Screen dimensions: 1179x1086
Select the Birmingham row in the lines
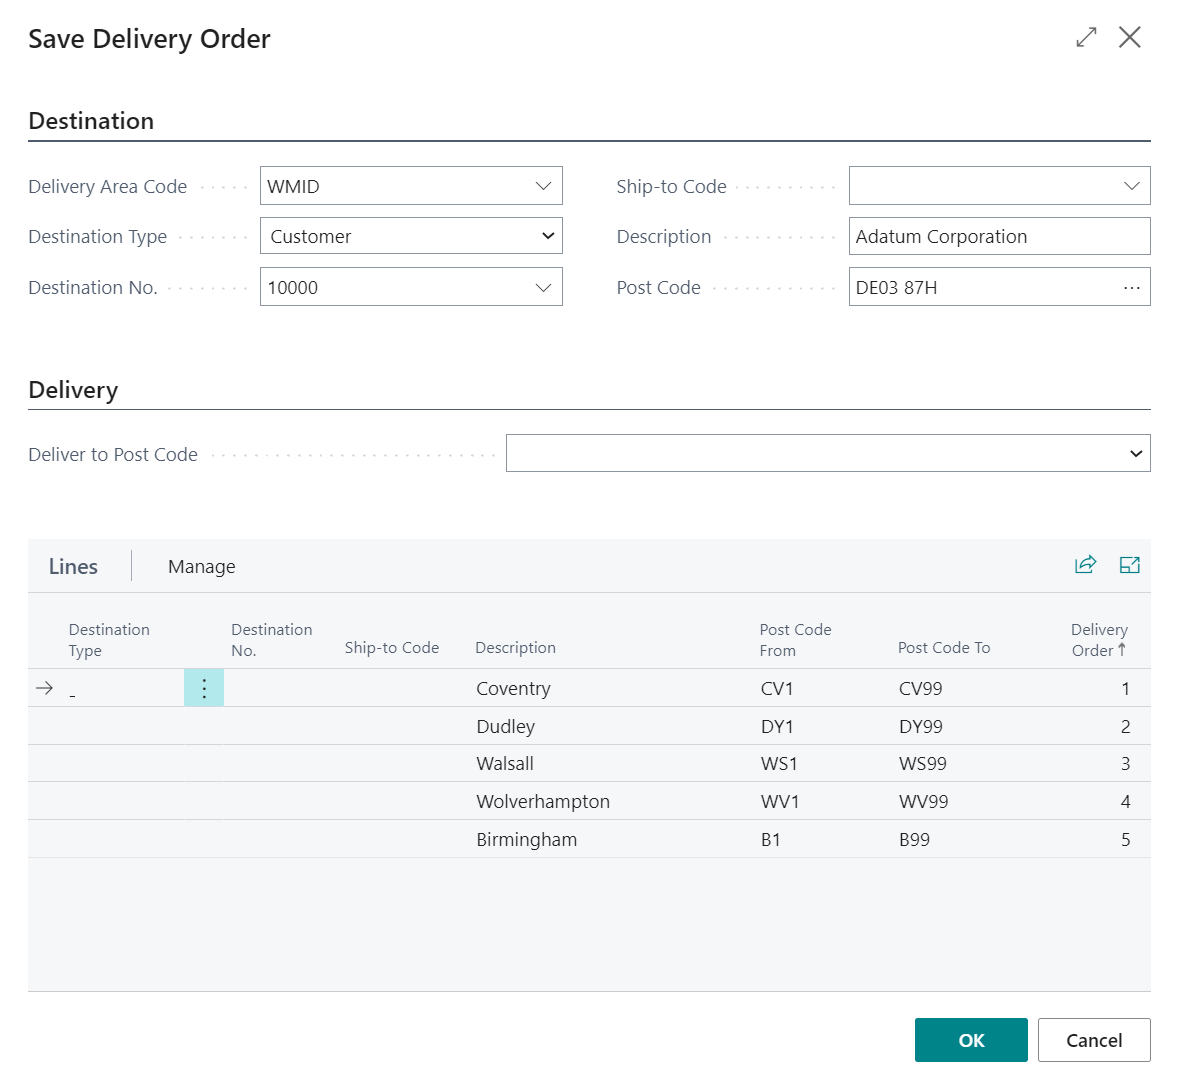tap(526, 840)
